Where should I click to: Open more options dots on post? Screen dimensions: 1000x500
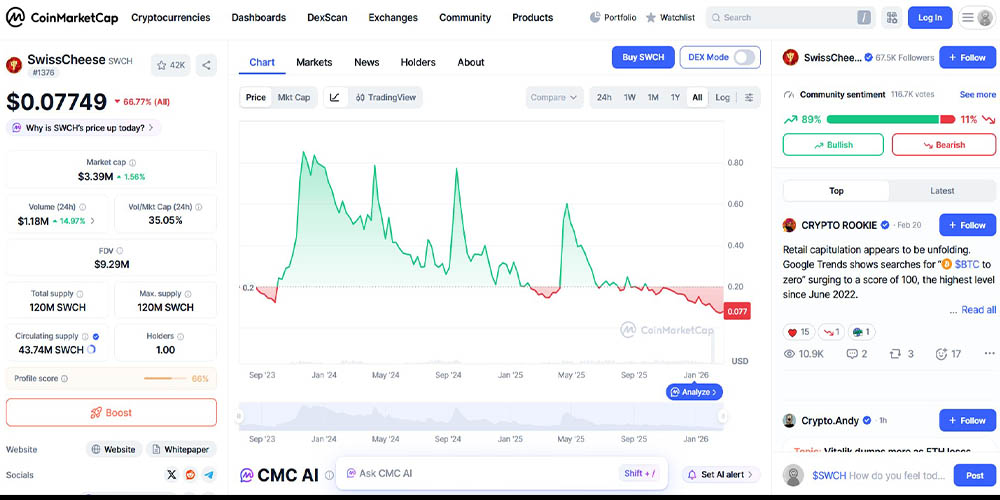(989, 354)
